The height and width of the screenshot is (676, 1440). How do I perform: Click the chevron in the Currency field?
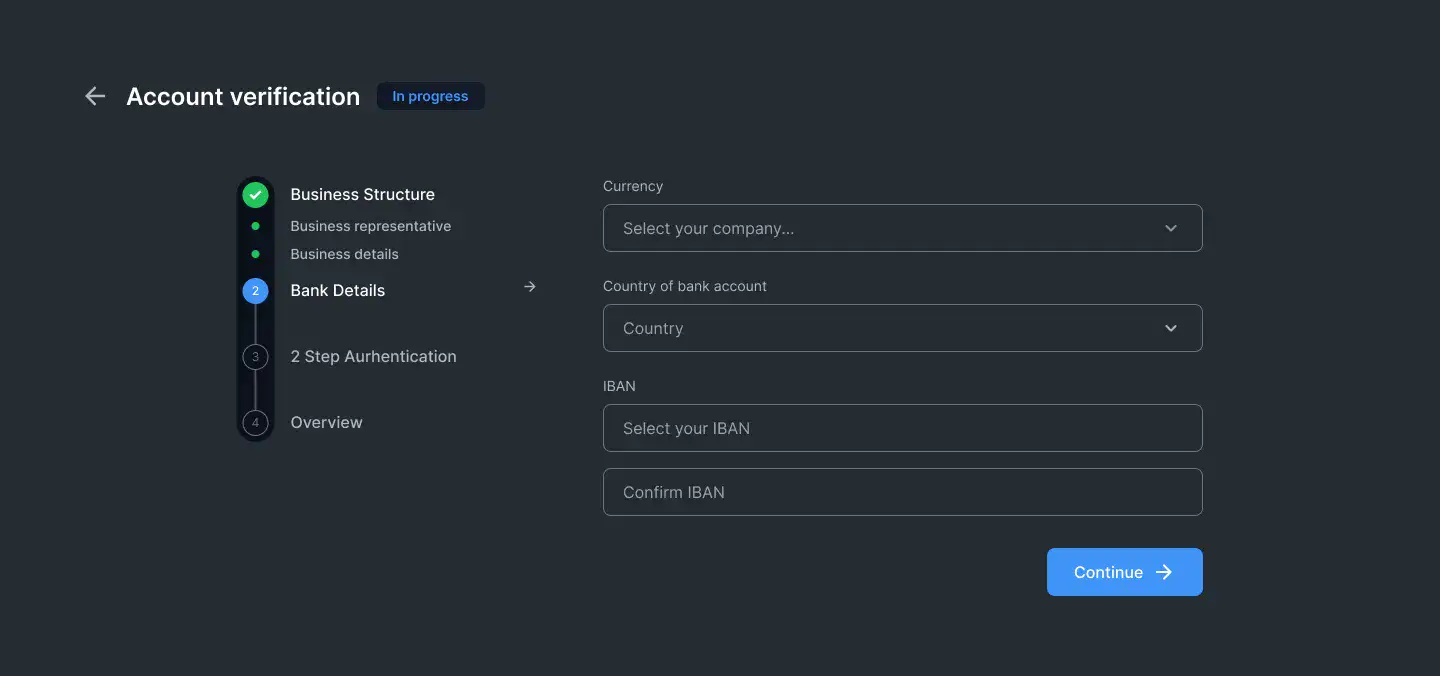point(1171,228)
